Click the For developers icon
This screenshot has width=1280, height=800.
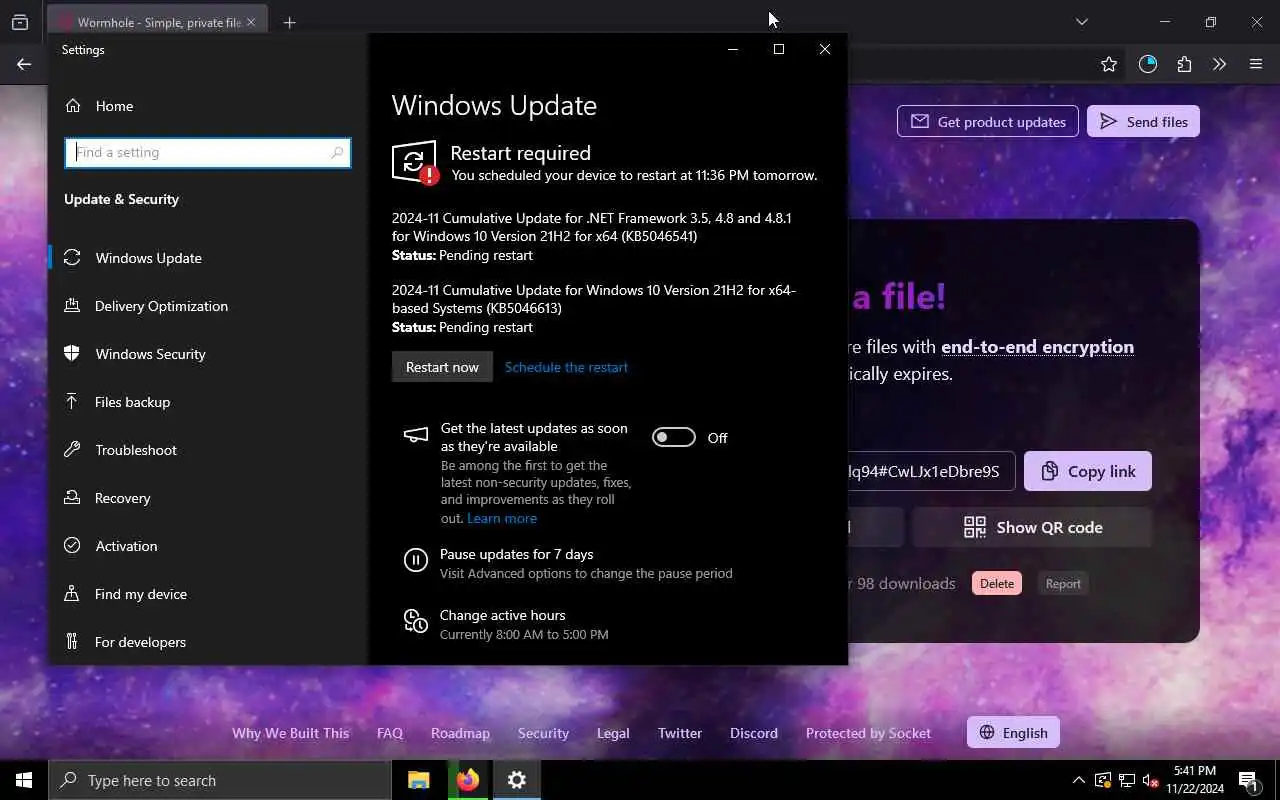(x=72, y=642)
